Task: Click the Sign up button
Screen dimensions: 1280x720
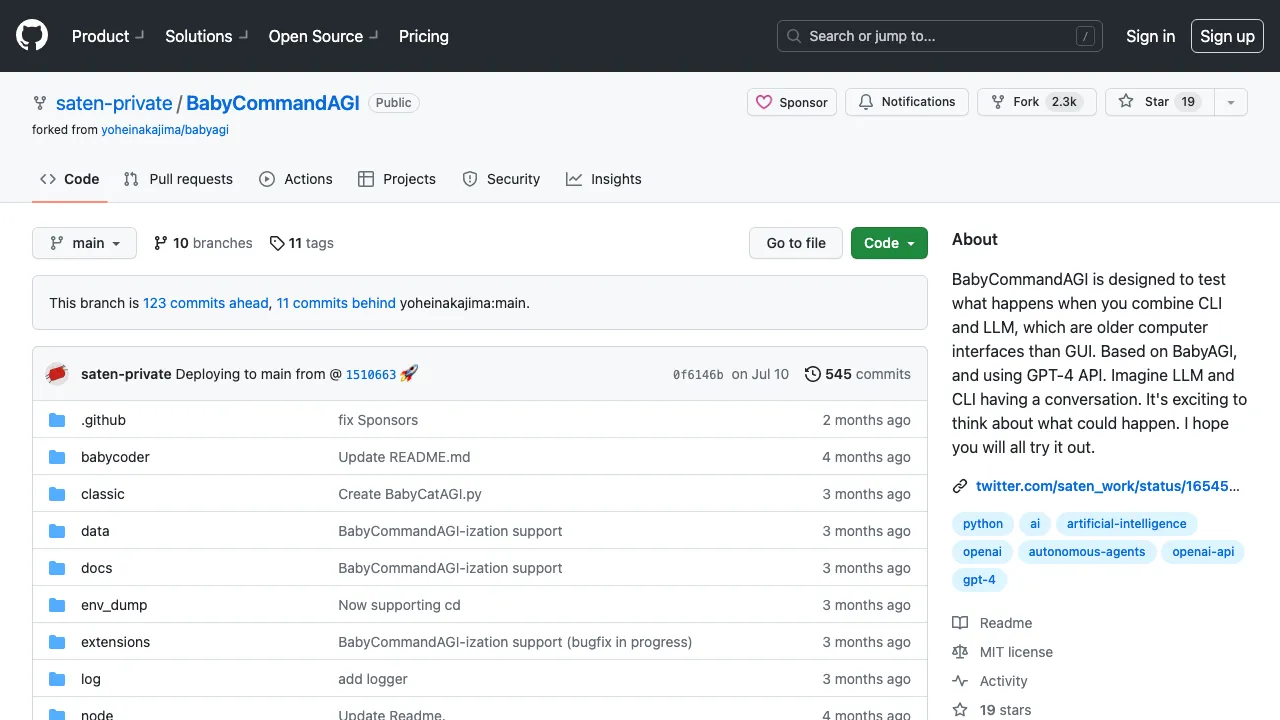Action: click(1227, 36)
